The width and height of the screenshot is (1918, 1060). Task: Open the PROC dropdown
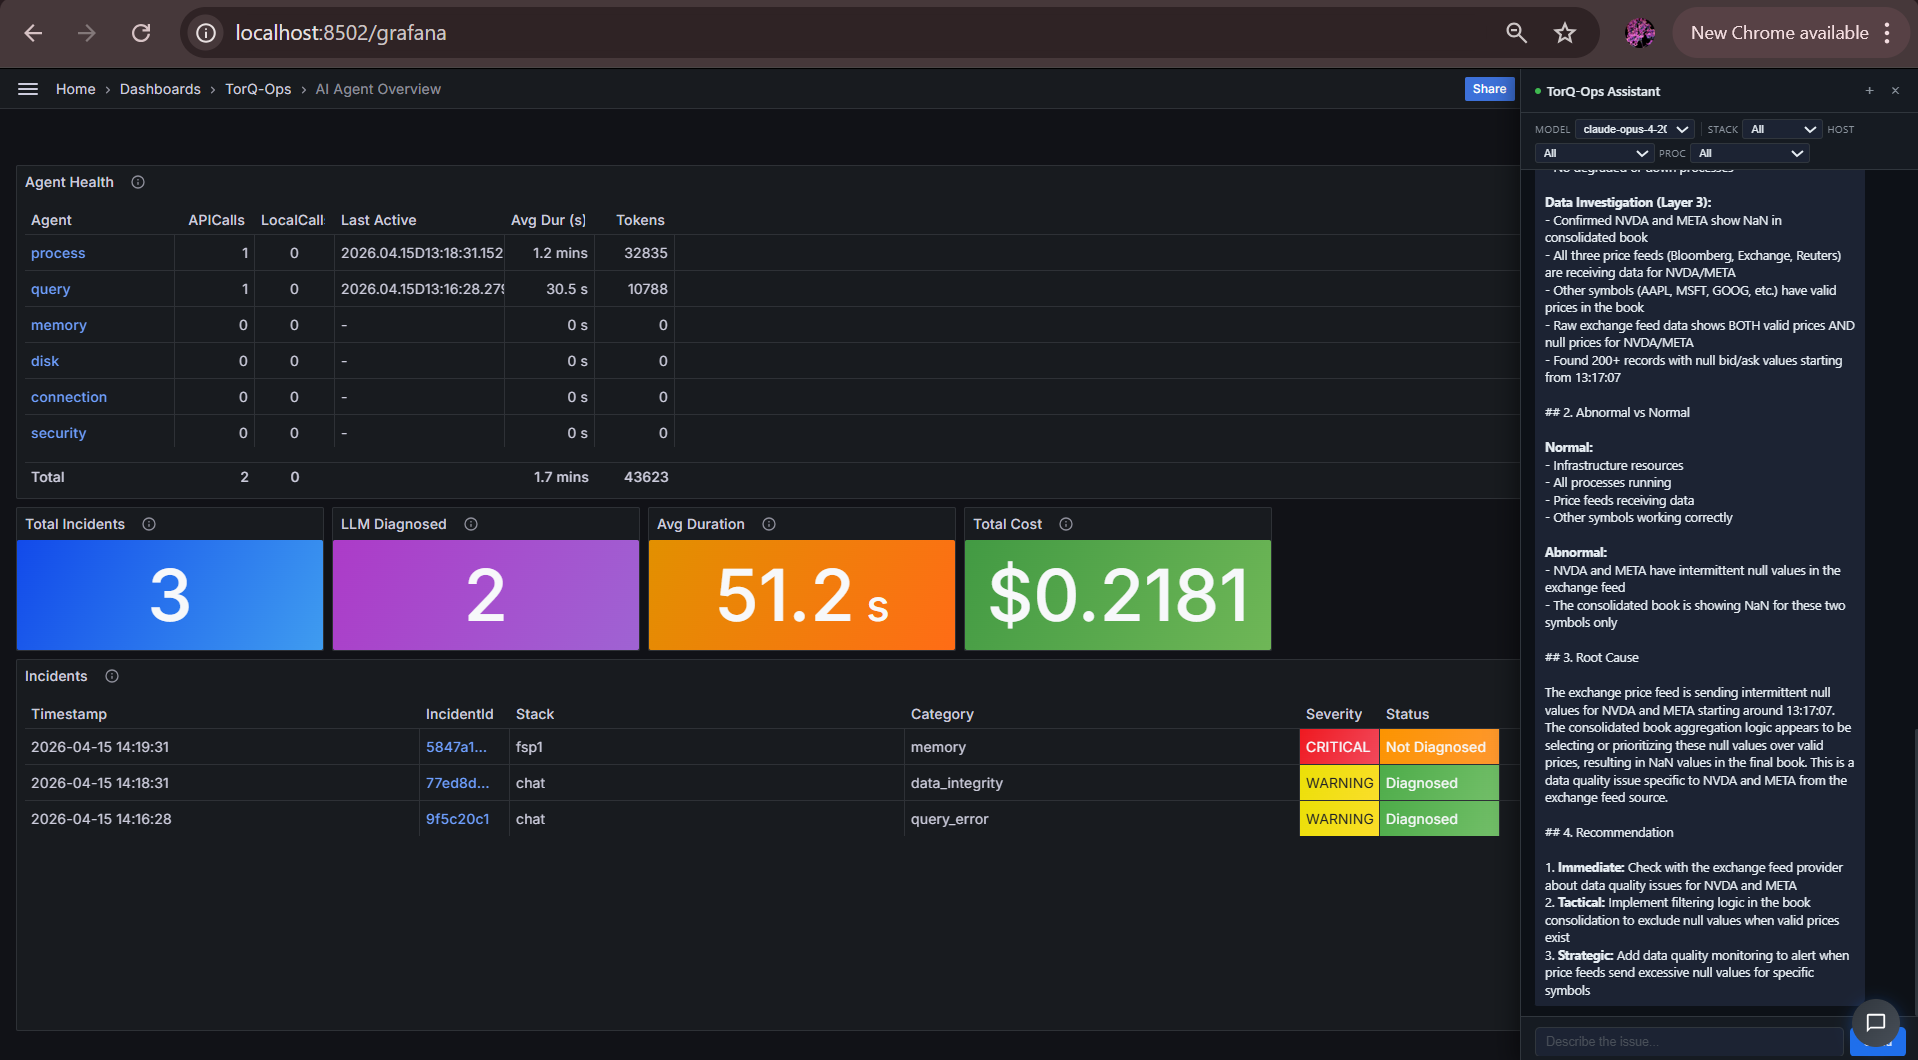click(x=1748, y=153)
